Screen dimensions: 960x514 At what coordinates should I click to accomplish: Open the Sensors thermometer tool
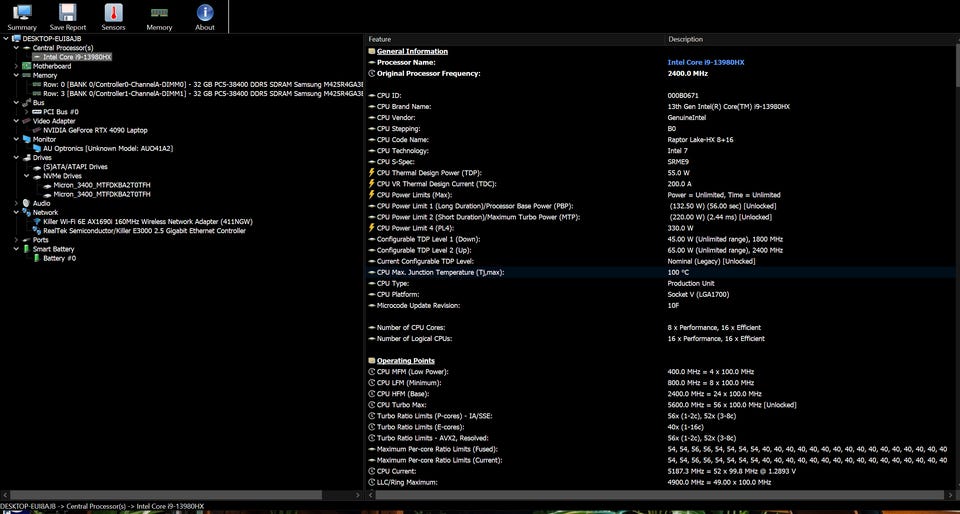pos(113,17)
